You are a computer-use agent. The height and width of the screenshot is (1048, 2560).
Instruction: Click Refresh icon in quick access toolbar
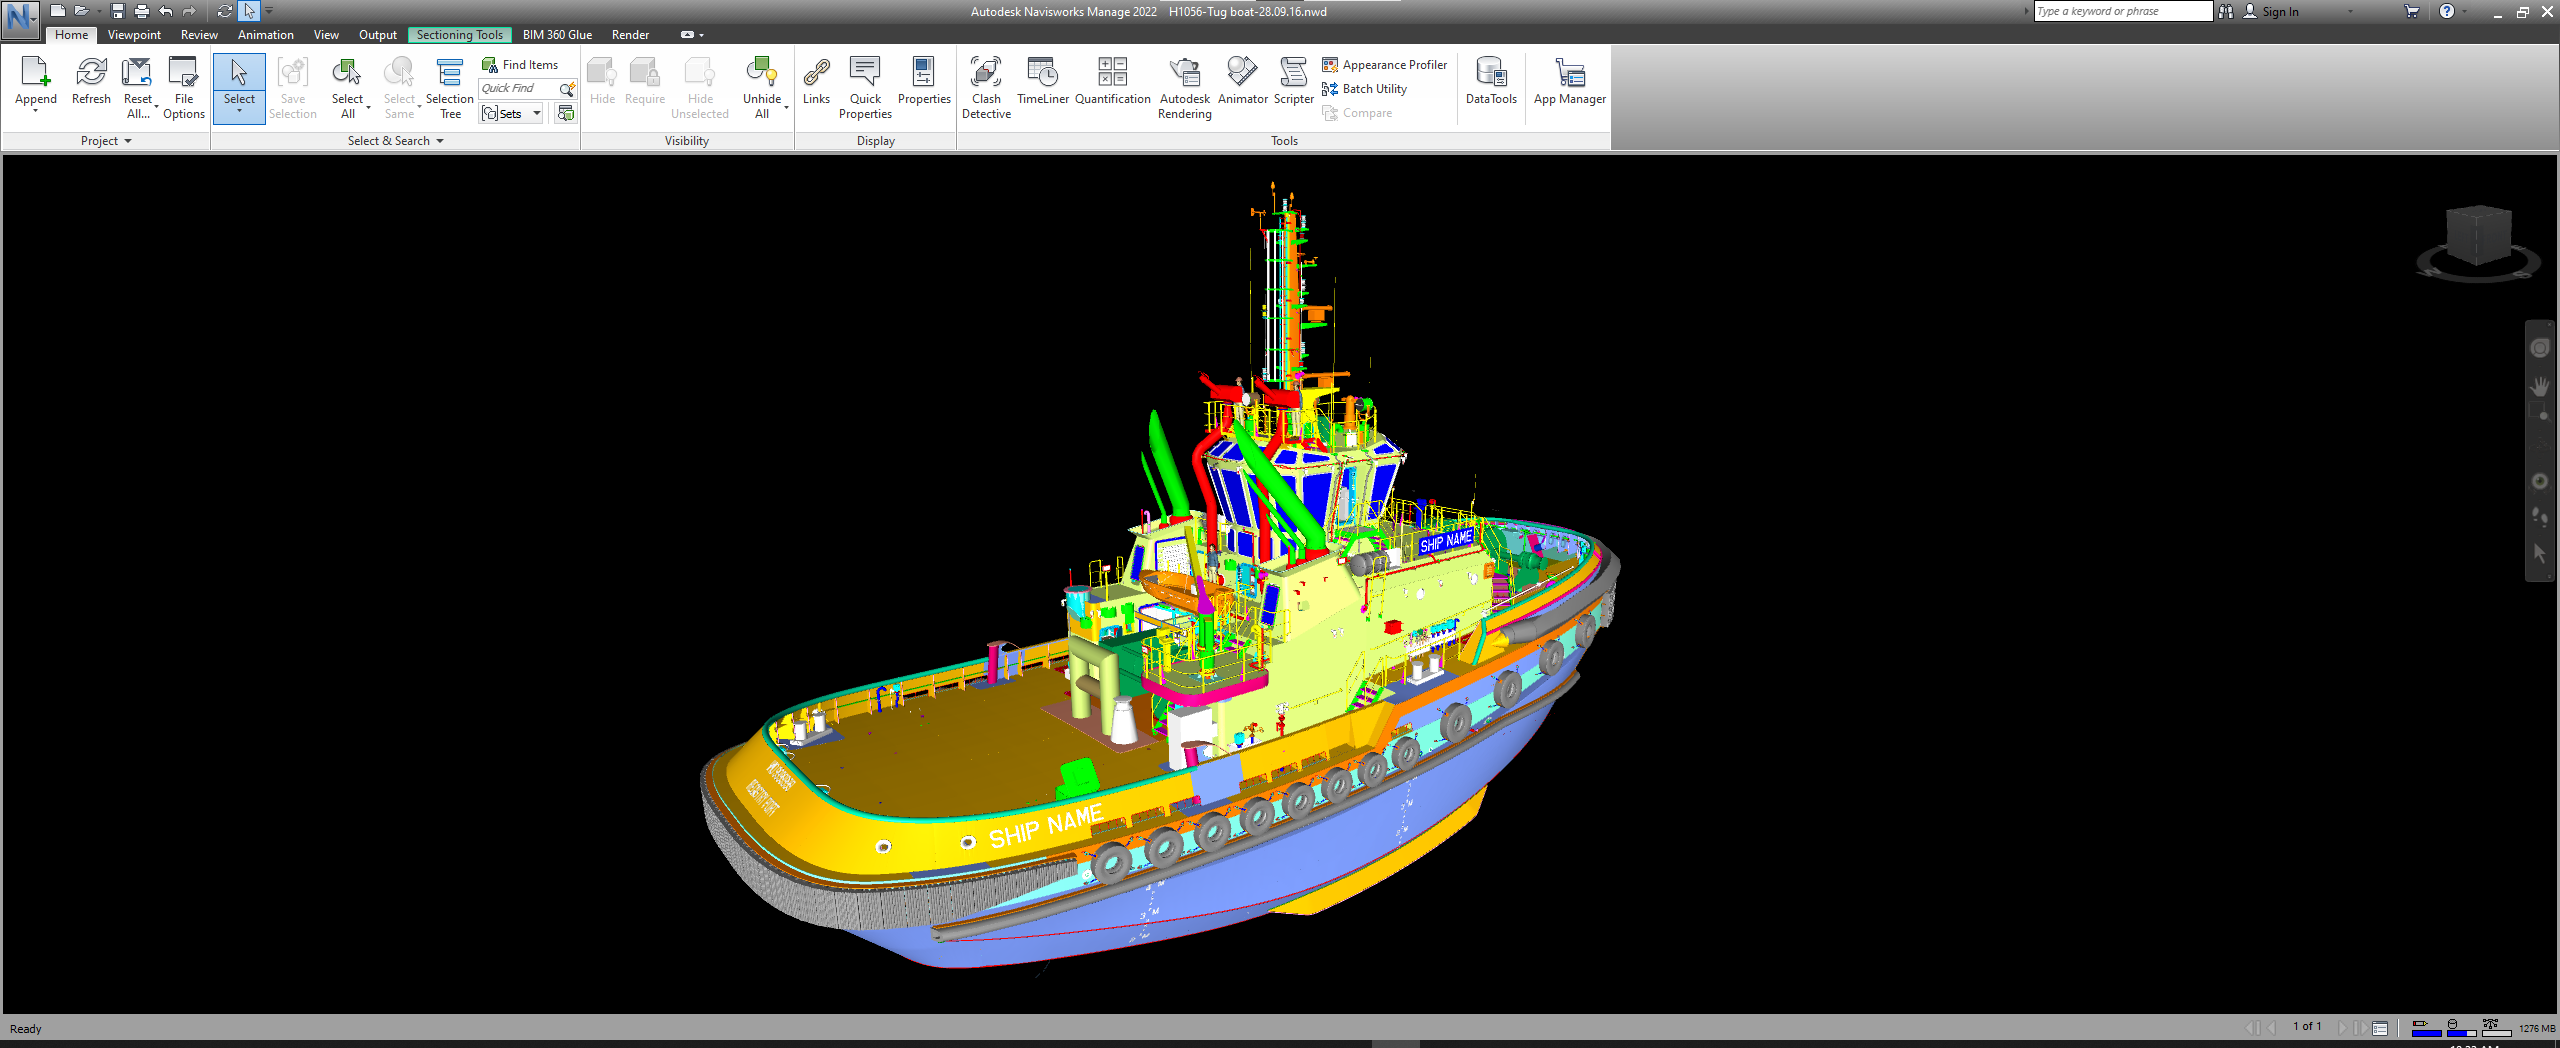(x=224, y=11)
